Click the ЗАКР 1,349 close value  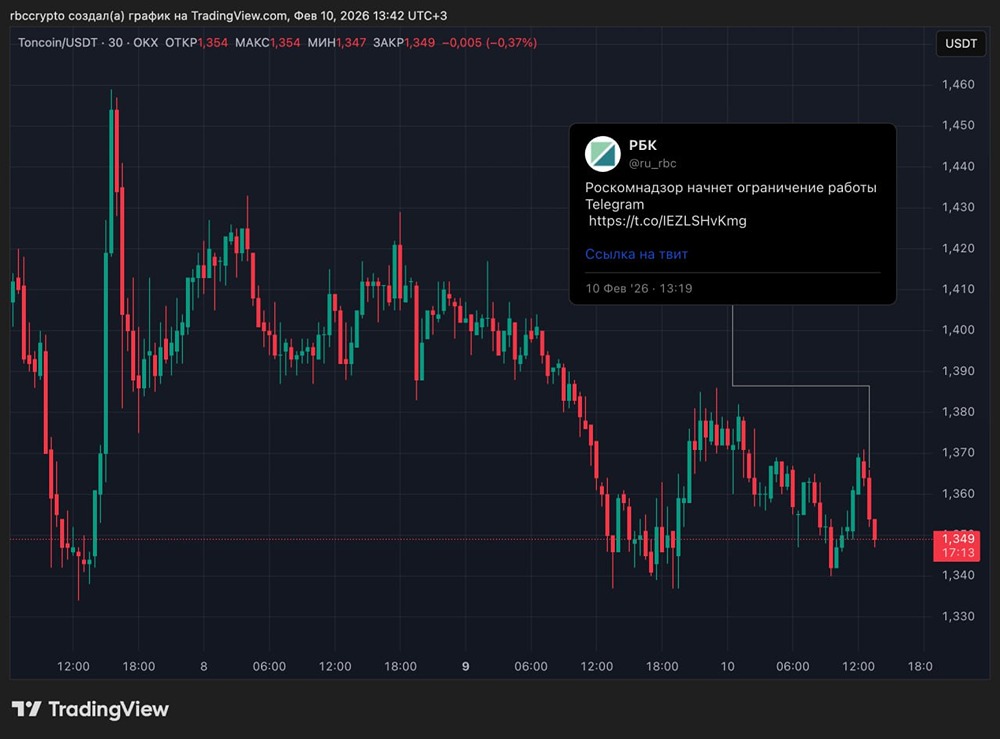(404, 43)
